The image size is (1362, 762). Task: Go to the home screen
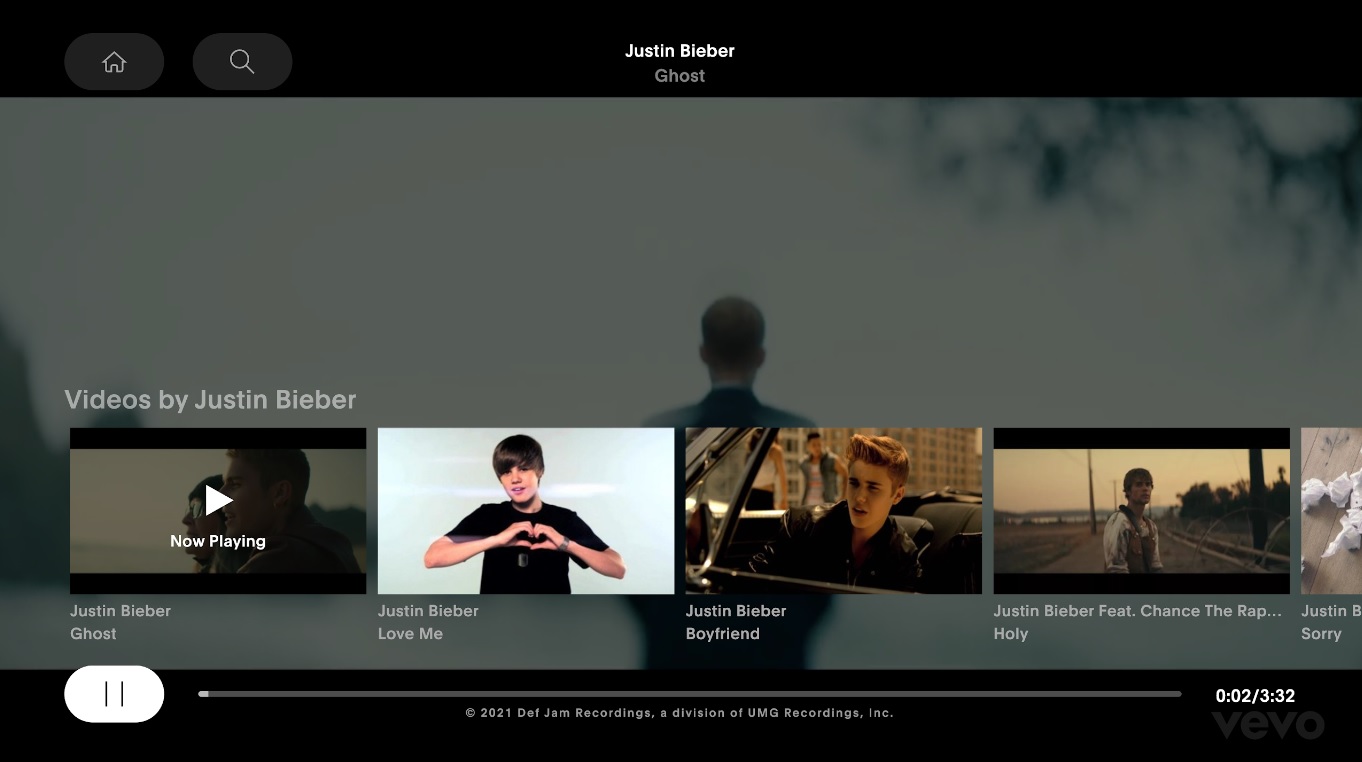coord(114,62)
